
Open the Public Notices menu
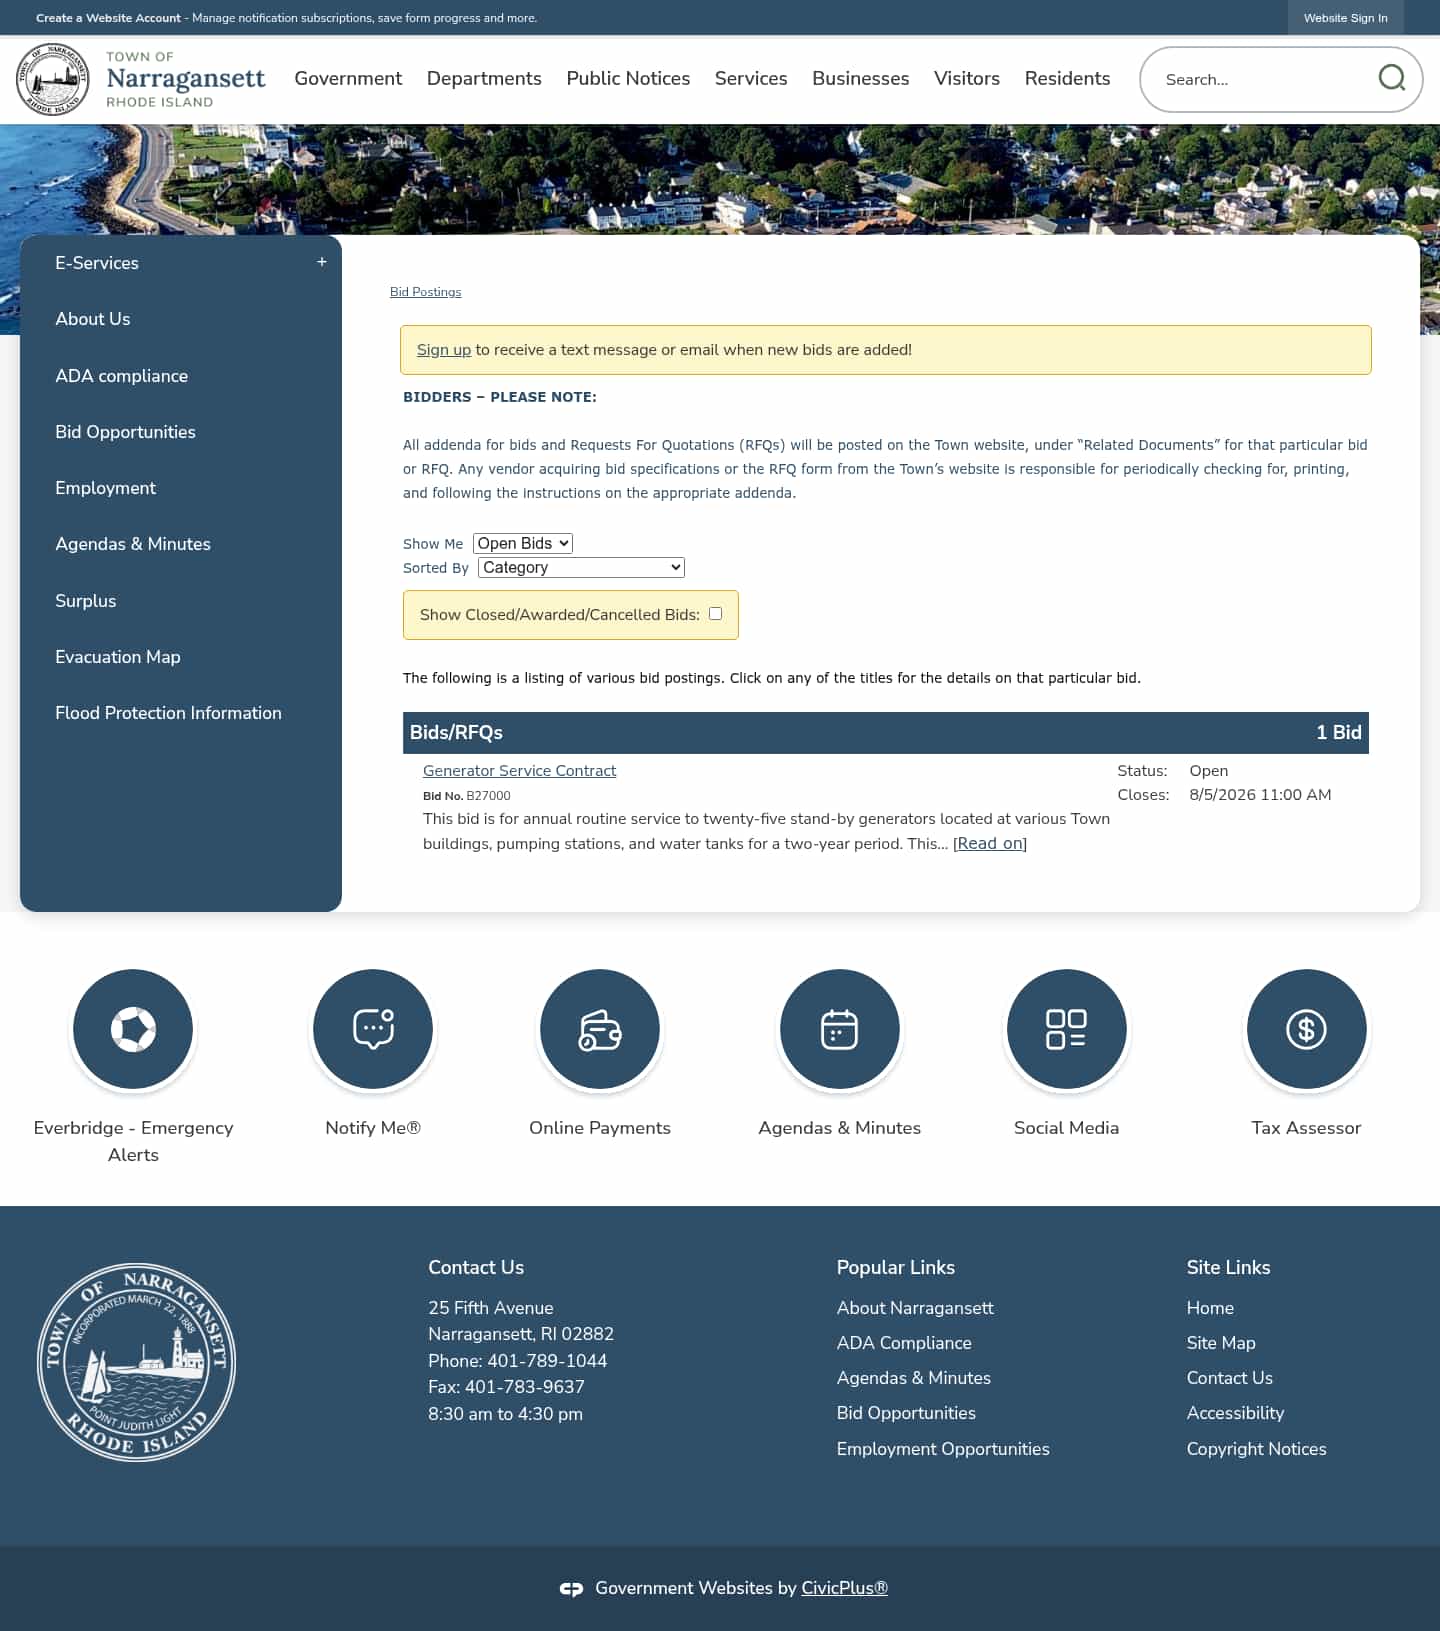[x=628, y=78]
